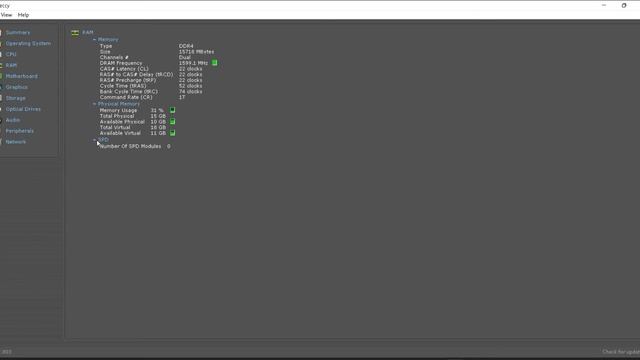Click the Bank Cycle Time (tRC) label
The image size is (640, 360).
coord(129,92)
